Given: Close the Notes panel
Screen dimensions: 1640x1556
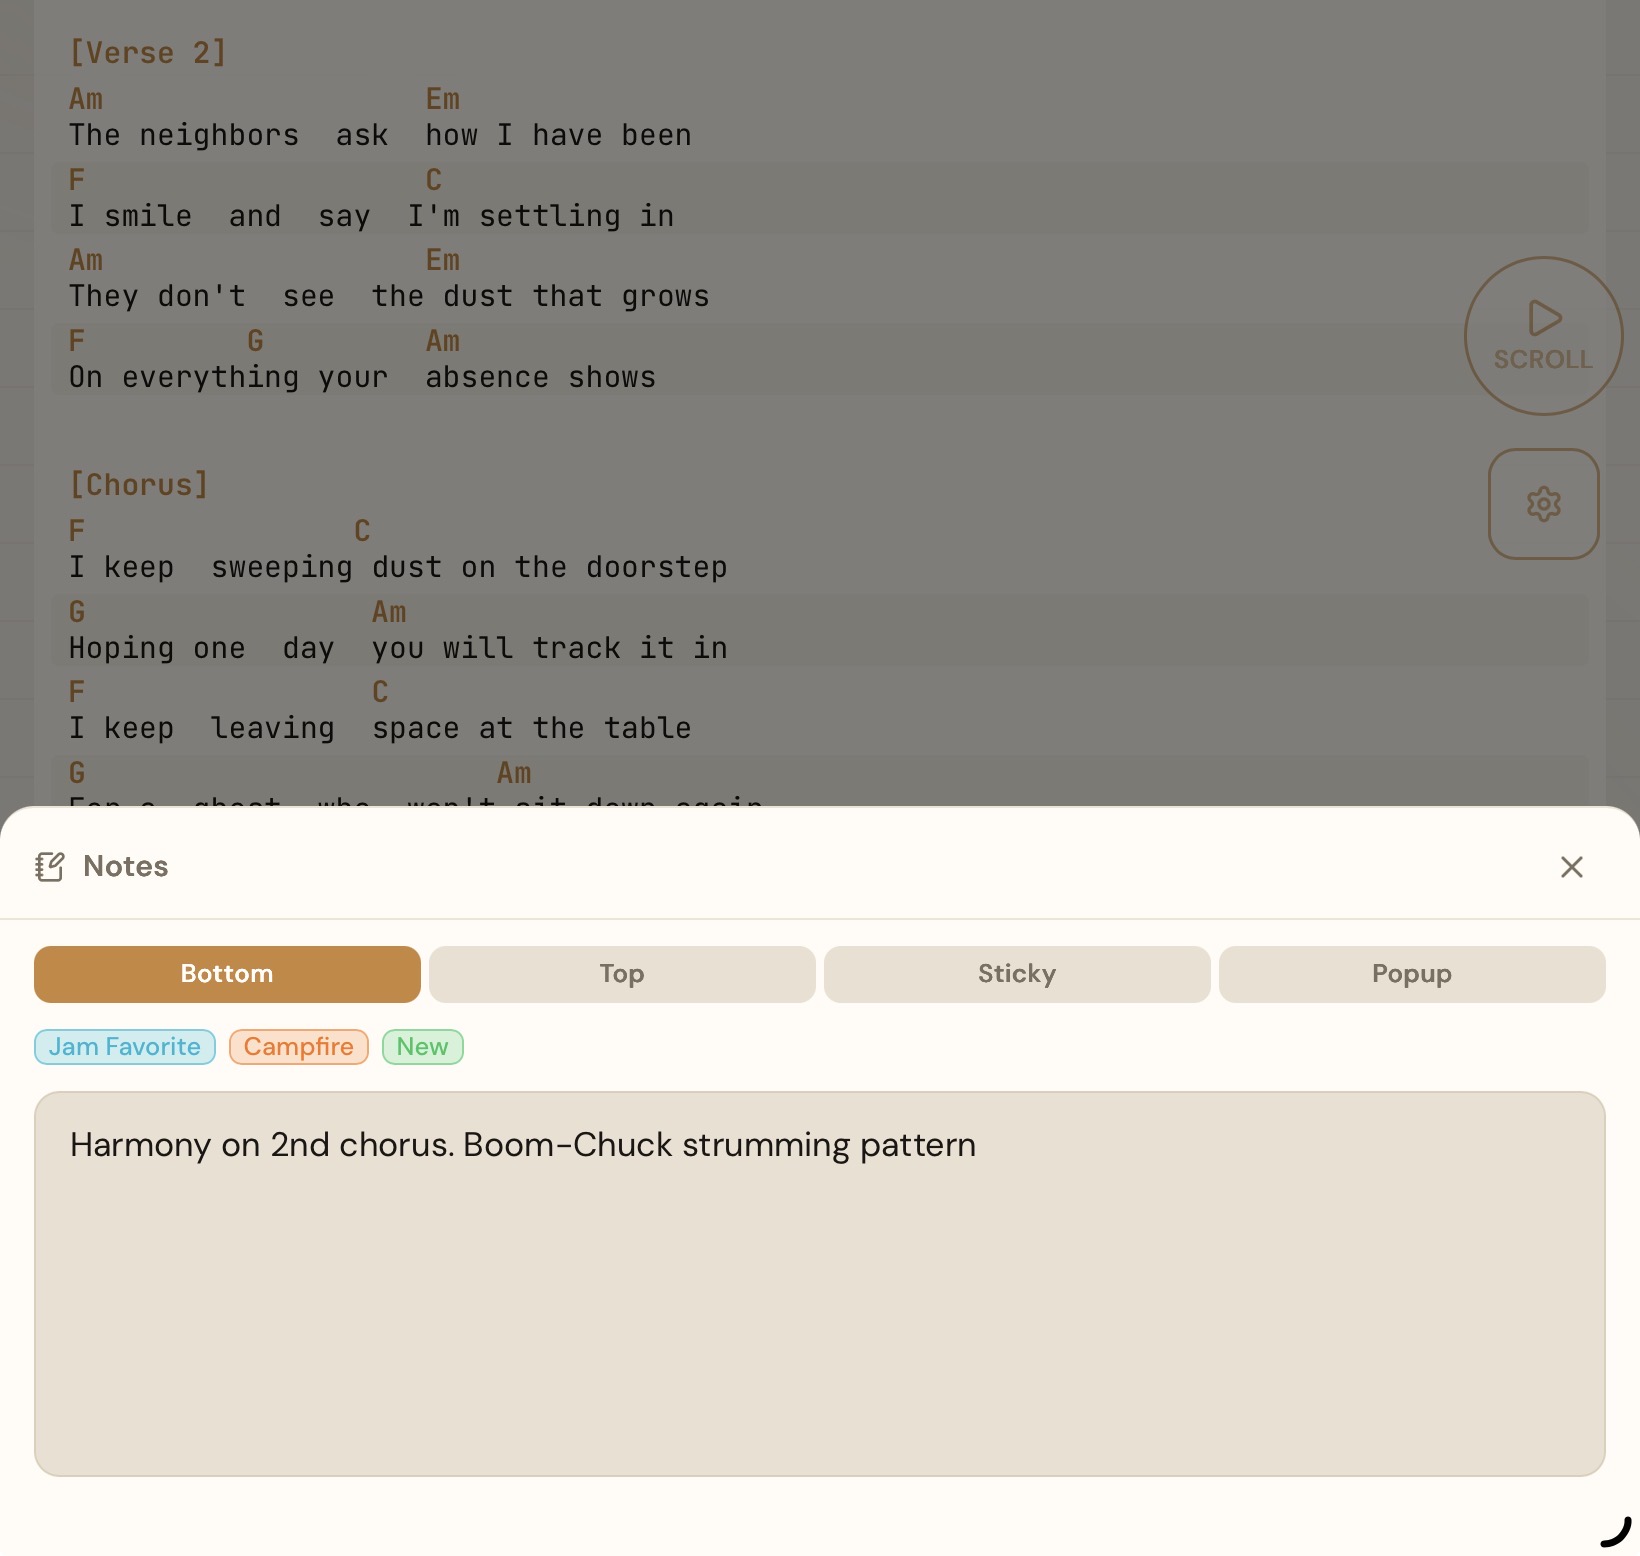Looking at the screenshot, I should point(1572,867).
